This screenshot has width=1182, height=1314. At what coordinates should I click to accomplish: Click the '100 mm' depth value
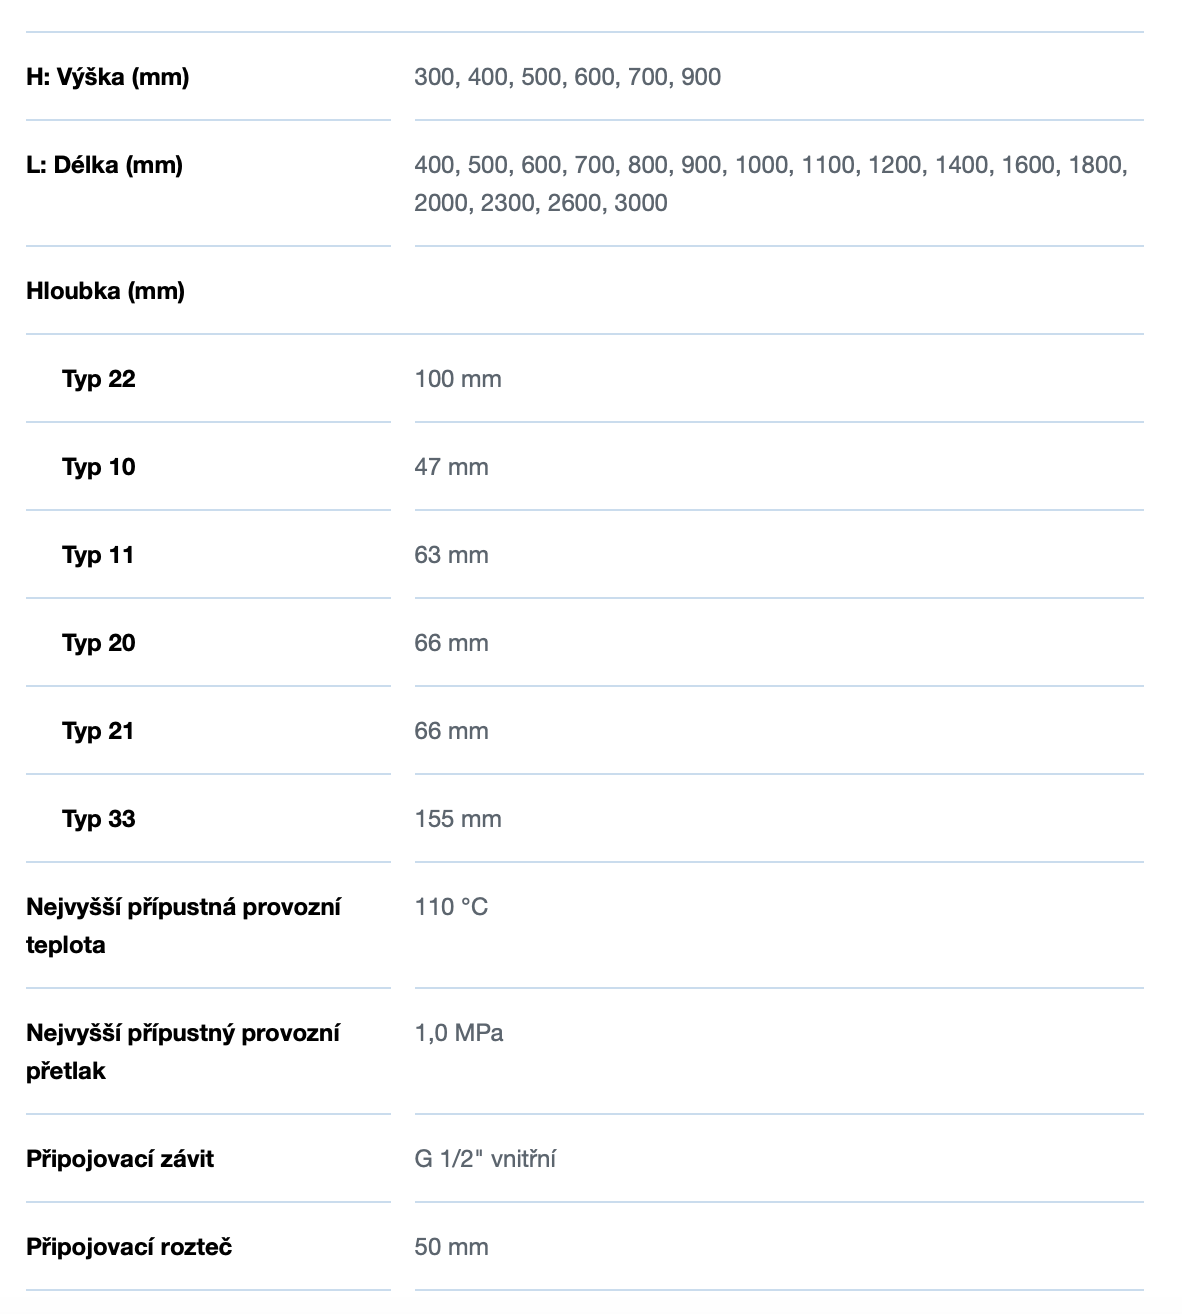click(458, 379)
